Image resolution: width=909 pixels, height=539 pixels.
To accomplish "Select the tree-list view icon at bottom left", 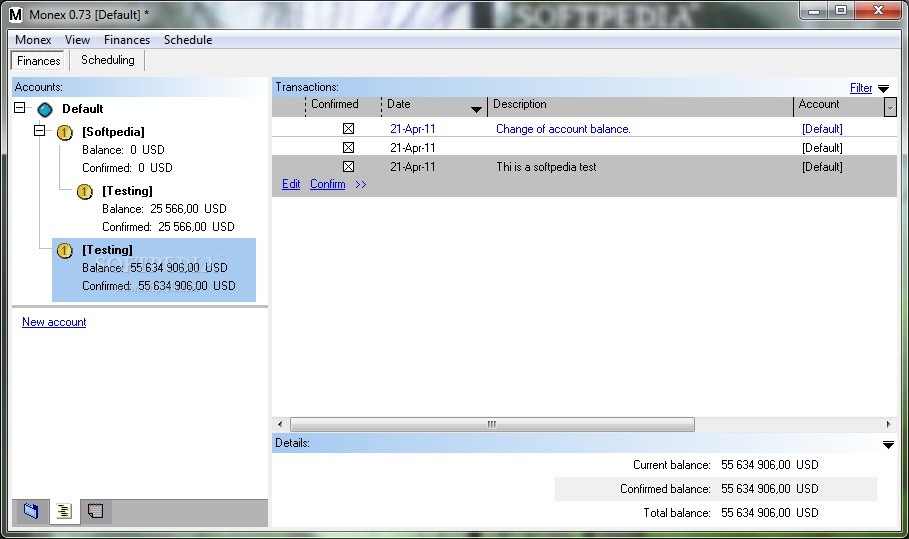I will [64, 511].
